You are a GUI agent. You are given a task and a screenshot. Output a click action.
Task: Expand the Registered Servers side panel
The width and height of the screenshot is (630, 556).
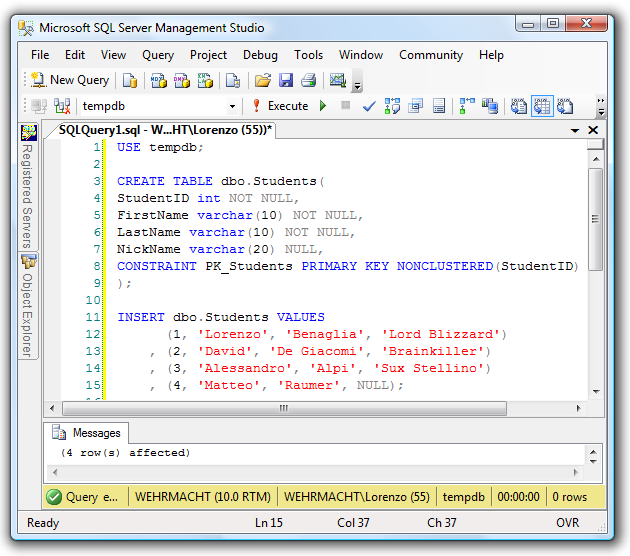click(28, 186)
